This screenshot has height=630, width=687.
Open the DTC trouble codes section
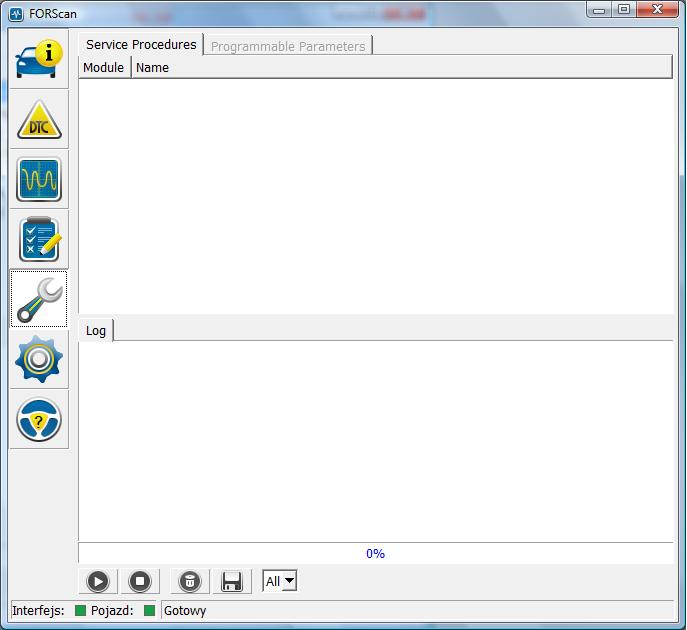(39, 120)
